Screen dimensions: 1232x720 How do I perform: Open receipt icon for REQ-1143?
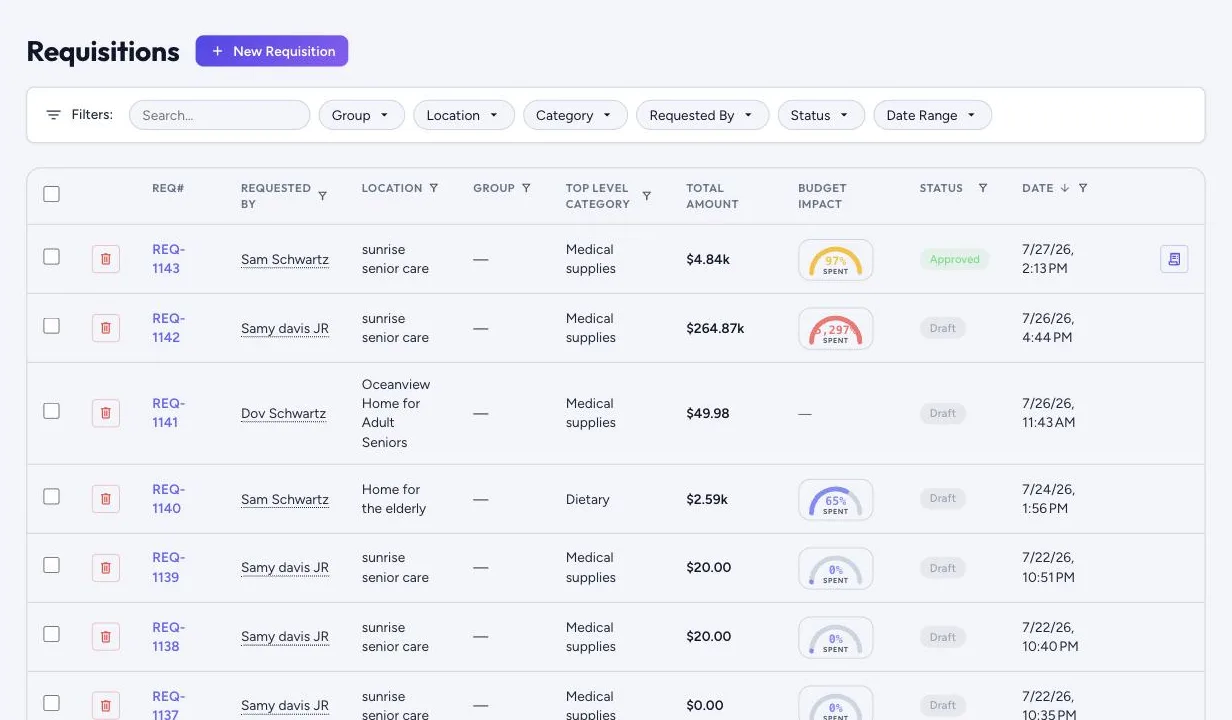click(1174, 259)
